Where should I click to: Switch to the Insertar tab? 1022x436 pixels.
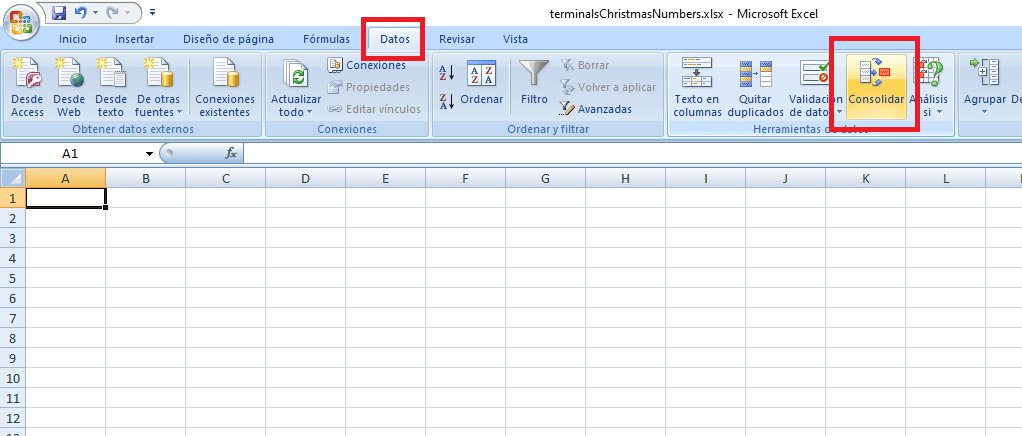point(134,39)
